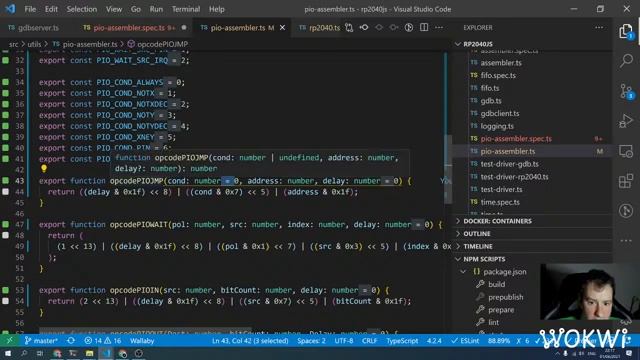Expand the DOCKER: CONTAINERS section
640x360 pixels.
[x=497, y=221]
